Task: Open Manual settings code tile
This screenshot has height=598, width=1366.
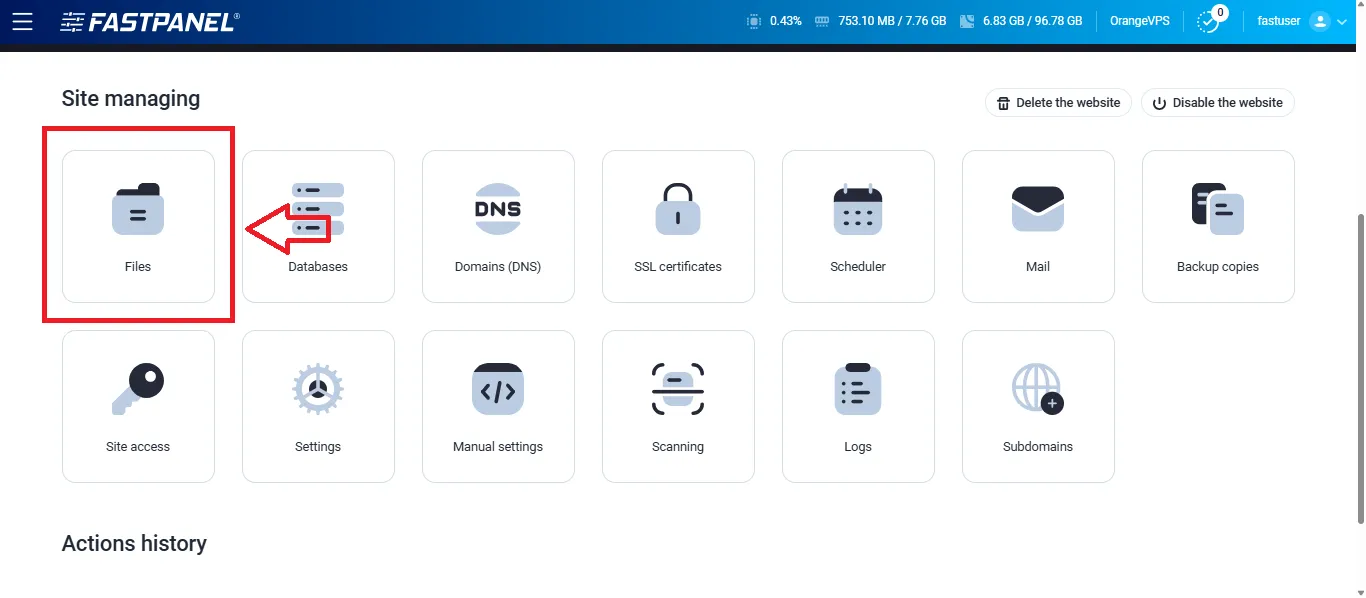Action: click(x=498, y=406)
